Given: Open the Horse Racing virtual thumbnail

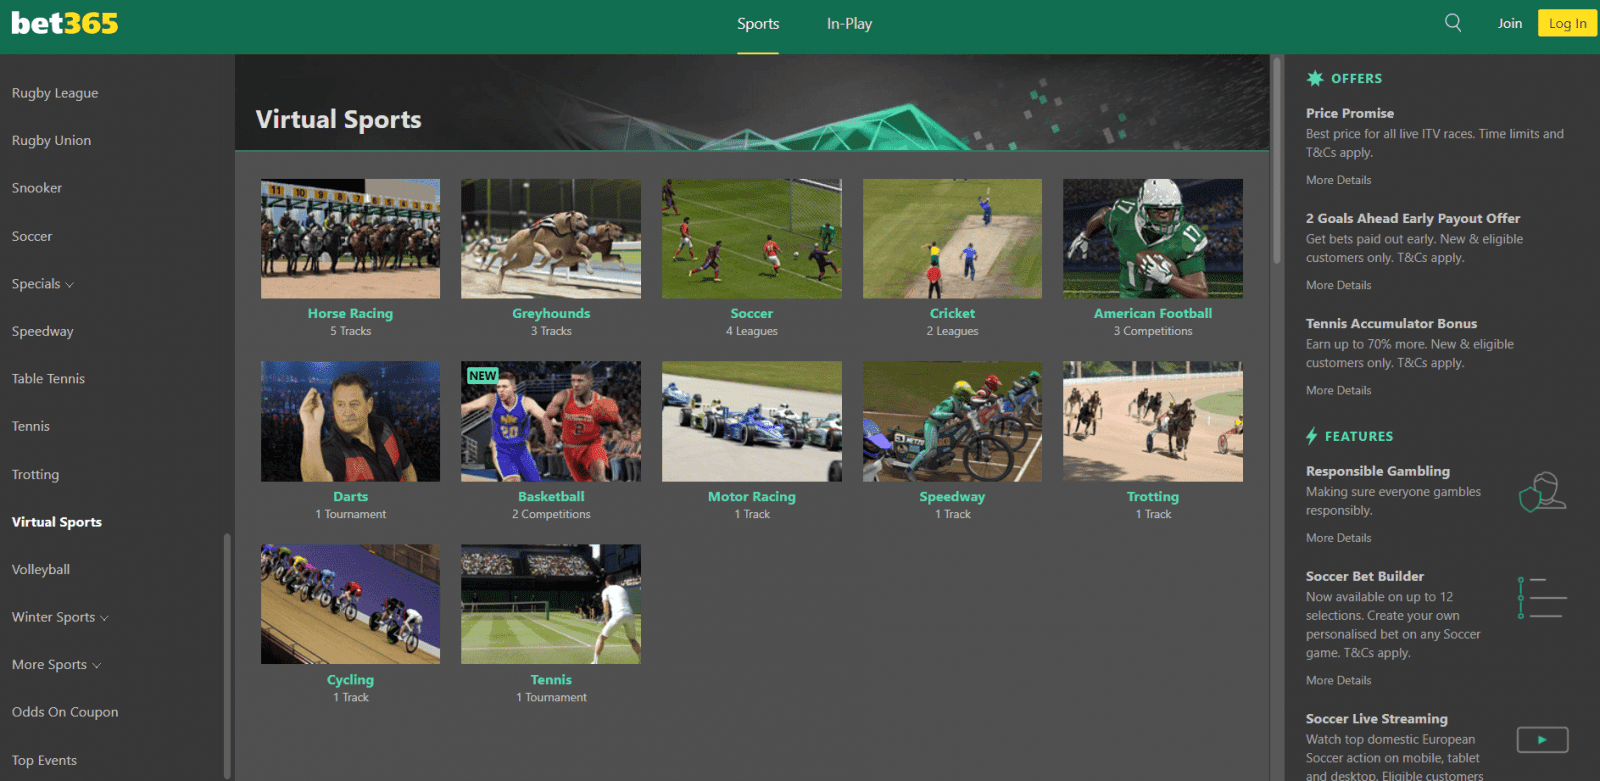Looking at the screenshot, I should tap(350, 239).
